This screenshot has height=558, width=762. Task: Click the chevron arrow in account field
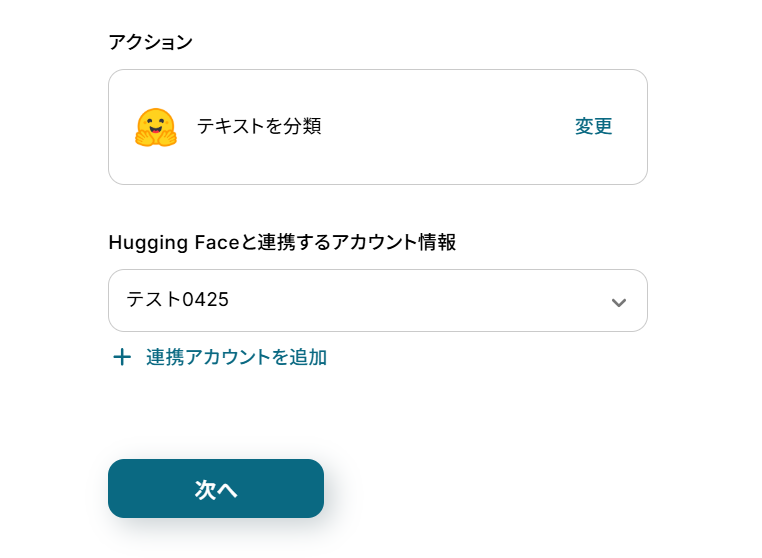618,302
